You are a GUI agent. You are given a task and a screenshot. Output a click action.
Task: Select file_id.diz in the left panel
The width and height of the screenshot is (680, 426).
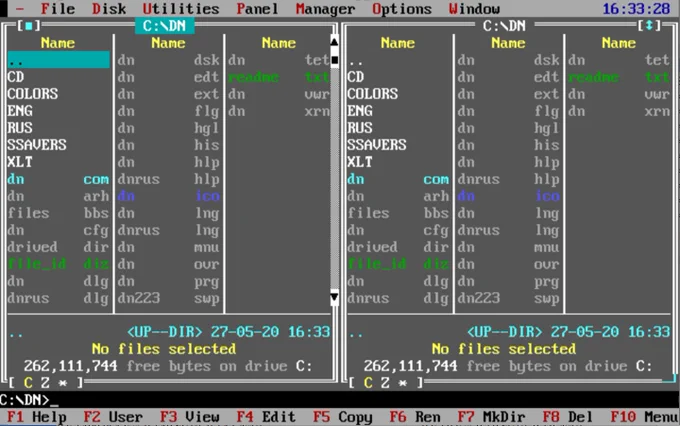coord(58,264)
